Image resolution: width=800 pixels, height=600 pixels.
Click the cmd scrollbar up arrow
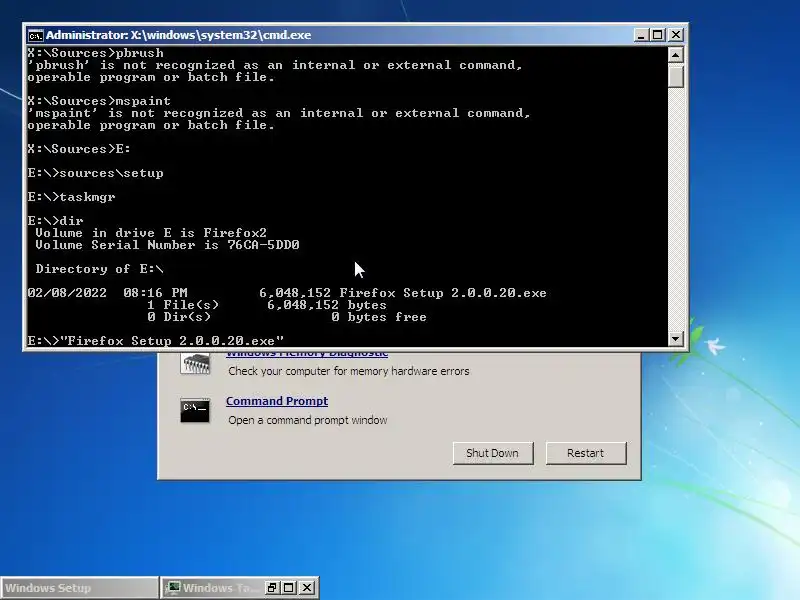(676, 55)
